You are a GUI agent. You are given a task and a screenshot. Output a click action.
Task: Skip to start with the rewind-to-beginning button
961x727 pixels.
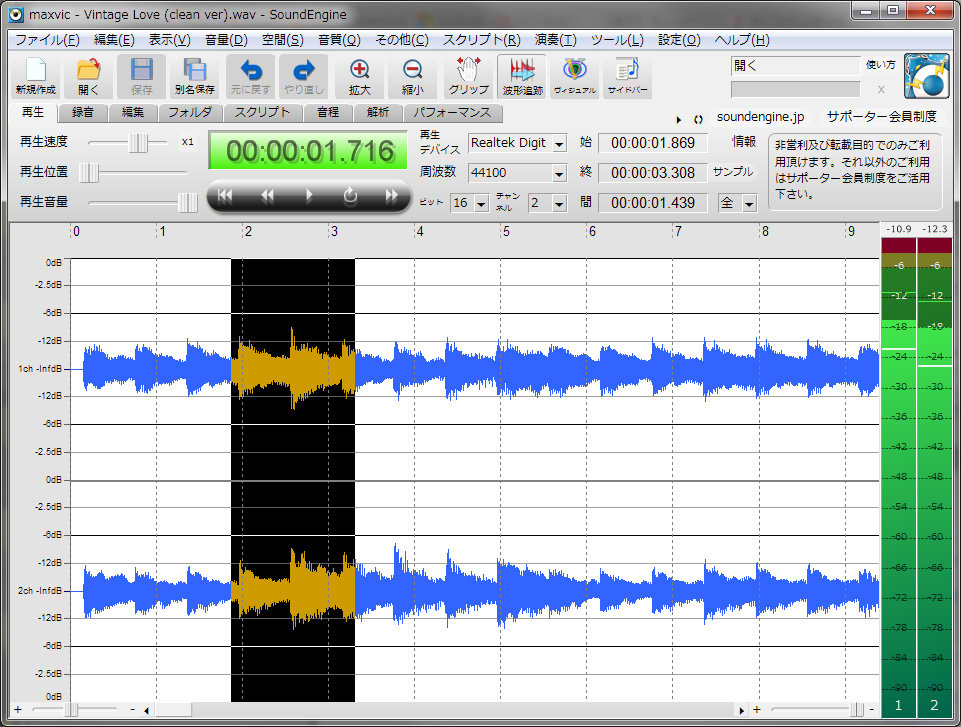(226, 196)
